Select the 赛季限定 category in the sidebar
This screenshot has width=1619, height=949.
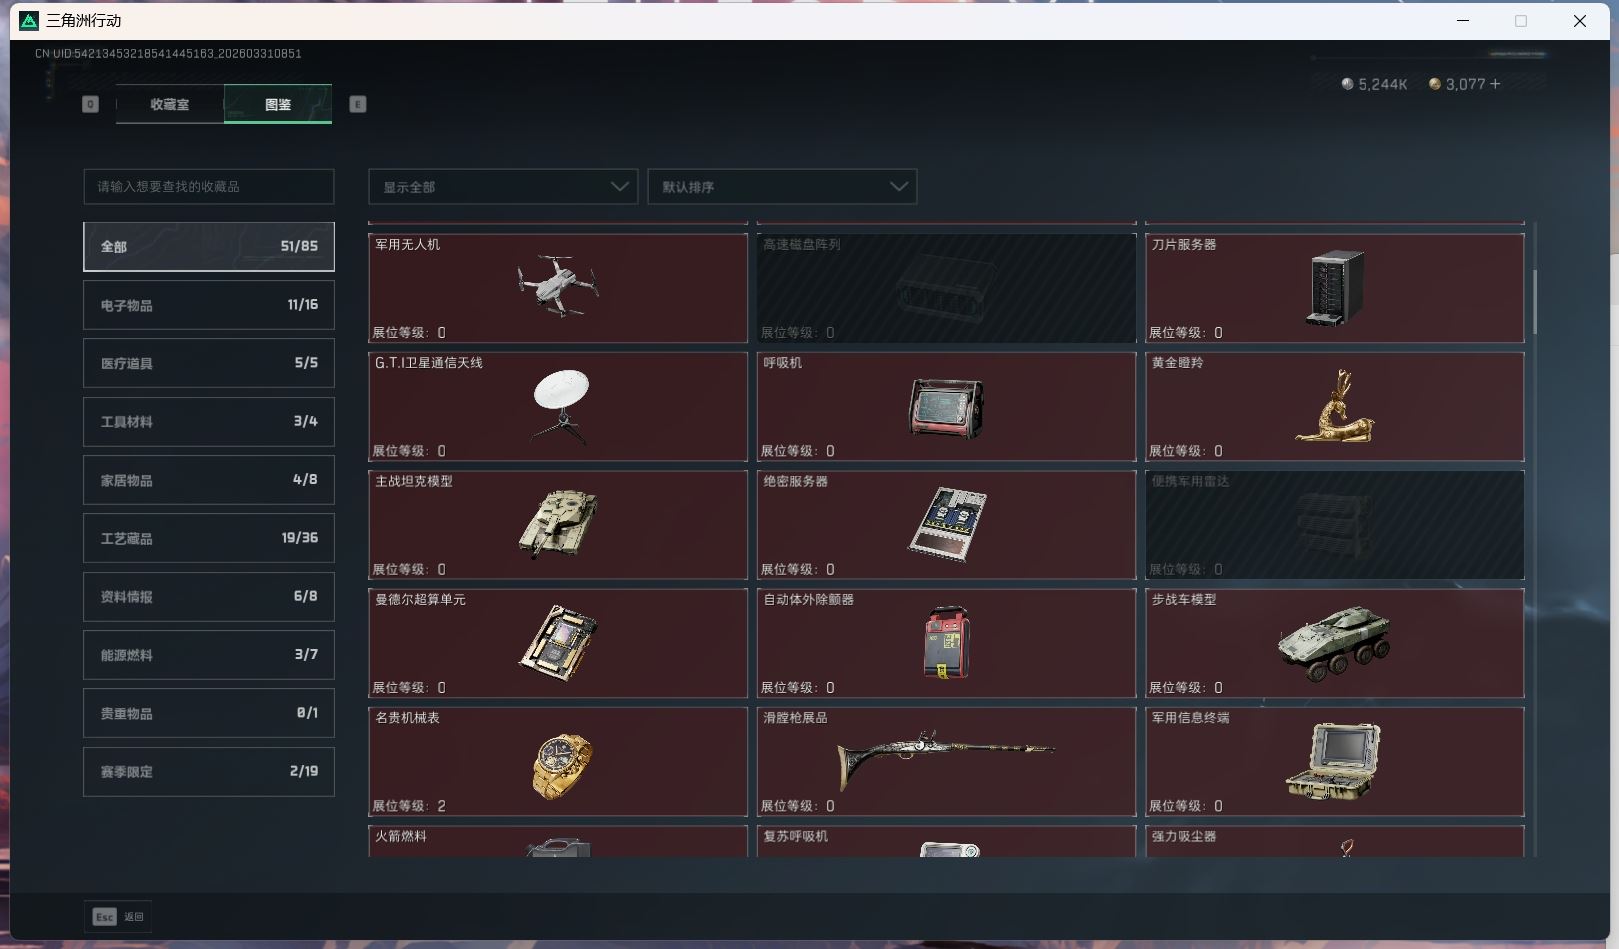(x=208, y=771)
